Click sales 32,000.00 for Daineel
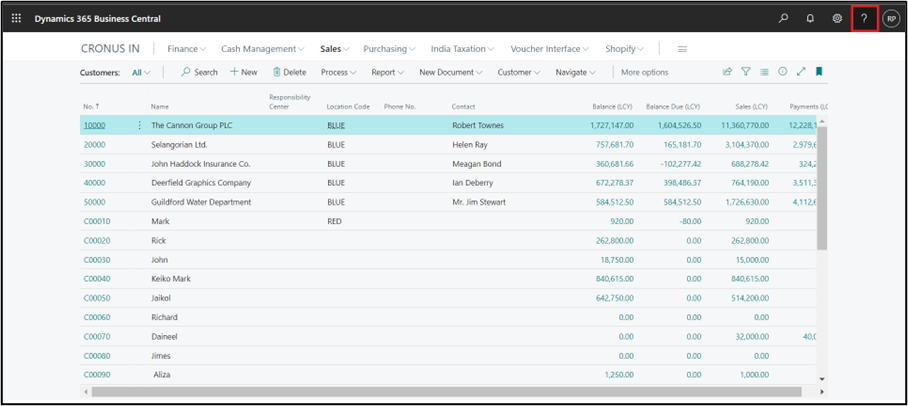 tap(751, 336)
